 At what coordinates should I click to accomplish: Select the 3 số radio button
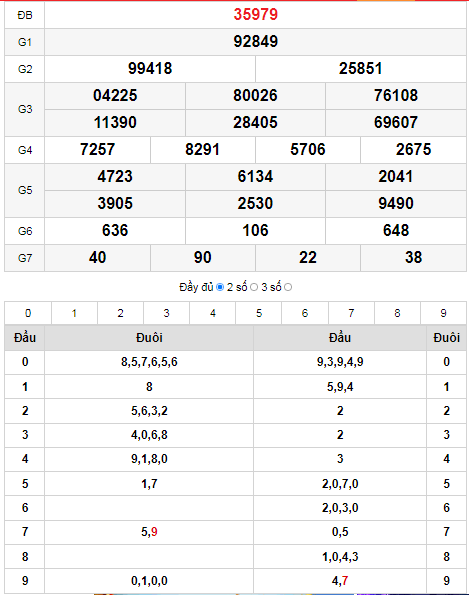click(x=288, y=287)
